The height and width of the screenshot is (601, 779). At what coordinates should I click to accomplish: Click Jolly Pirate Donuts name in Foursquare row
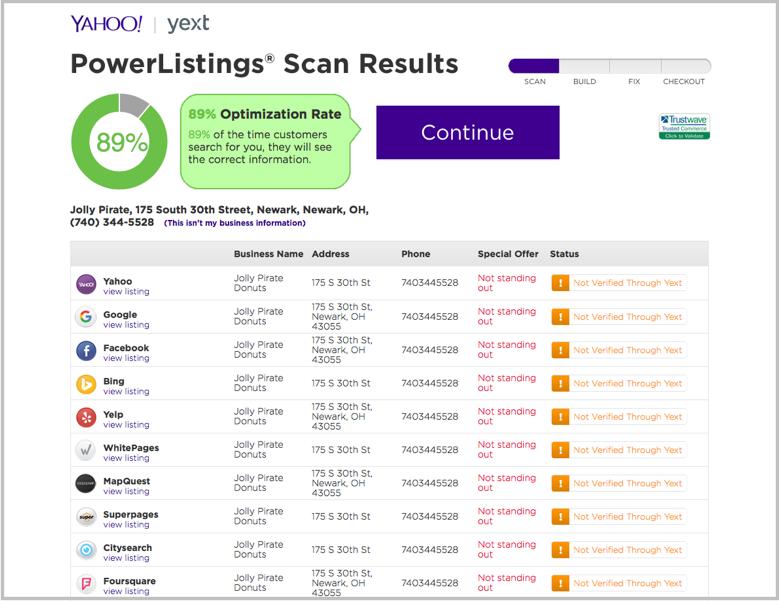click(x=258, y=583)
